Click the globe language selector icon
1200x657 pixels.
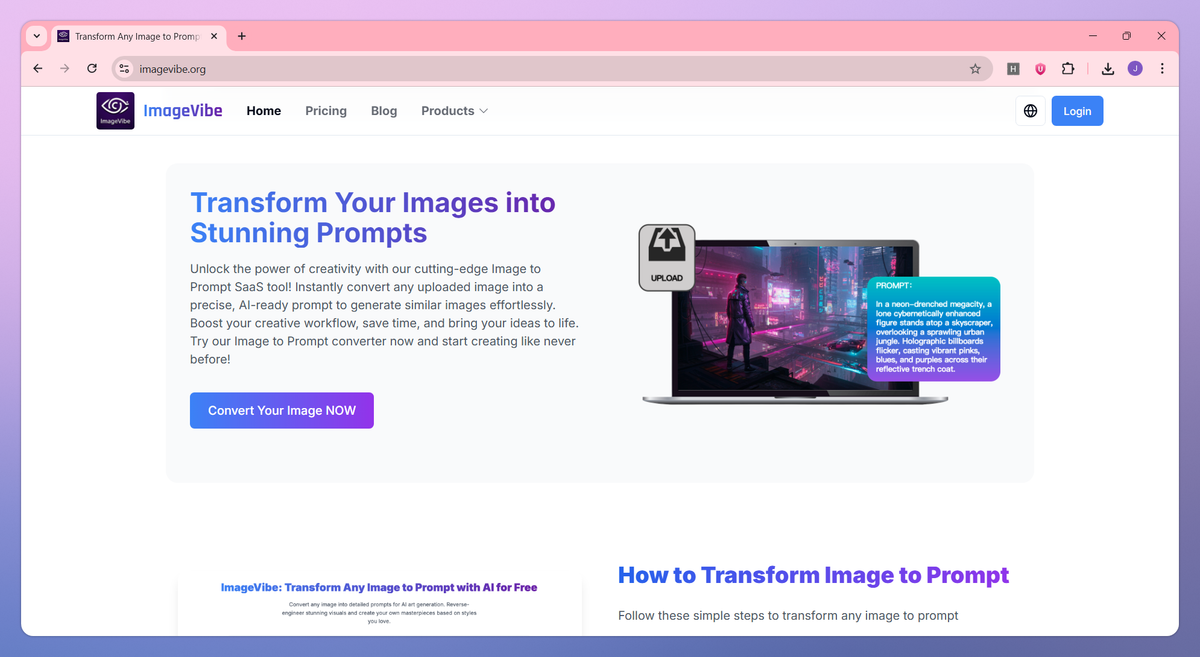point(1030,110)
